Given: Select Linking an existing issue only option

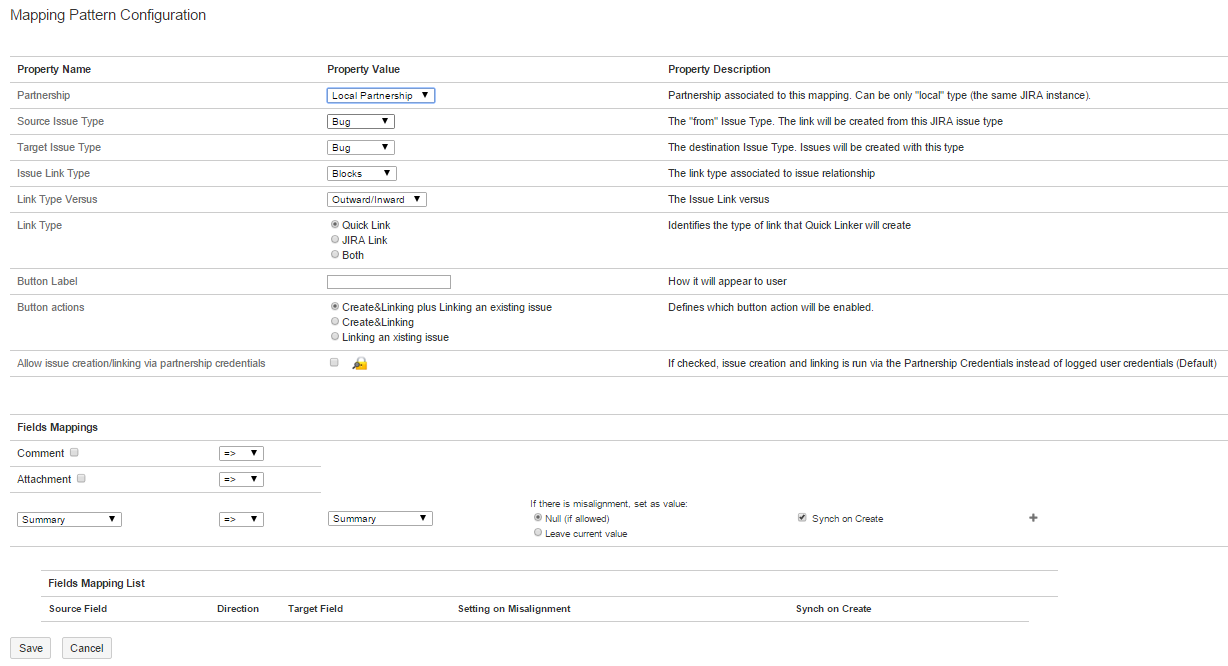Looking at the screenshot, I should tap(335, 337).
